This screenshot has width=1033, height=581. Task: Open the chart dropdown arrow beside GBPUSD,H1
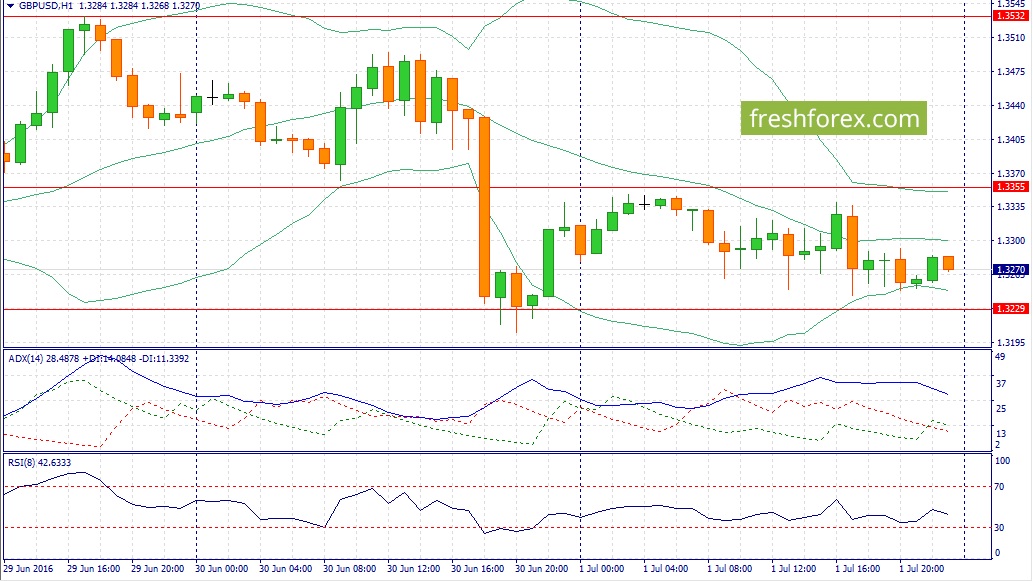[9, 6]
